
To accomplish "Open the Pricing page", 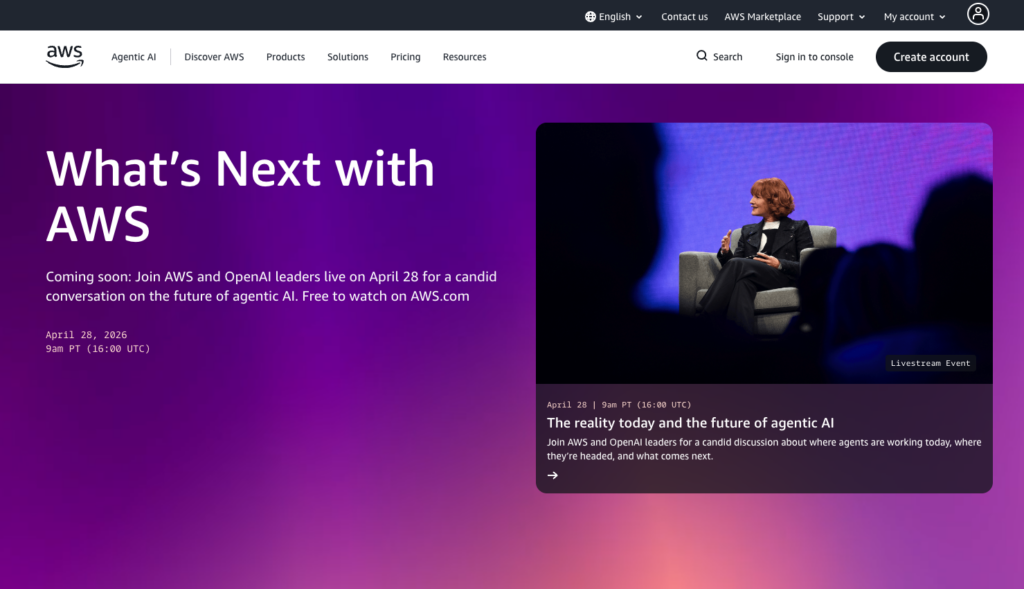I will (x=406, y=57).
